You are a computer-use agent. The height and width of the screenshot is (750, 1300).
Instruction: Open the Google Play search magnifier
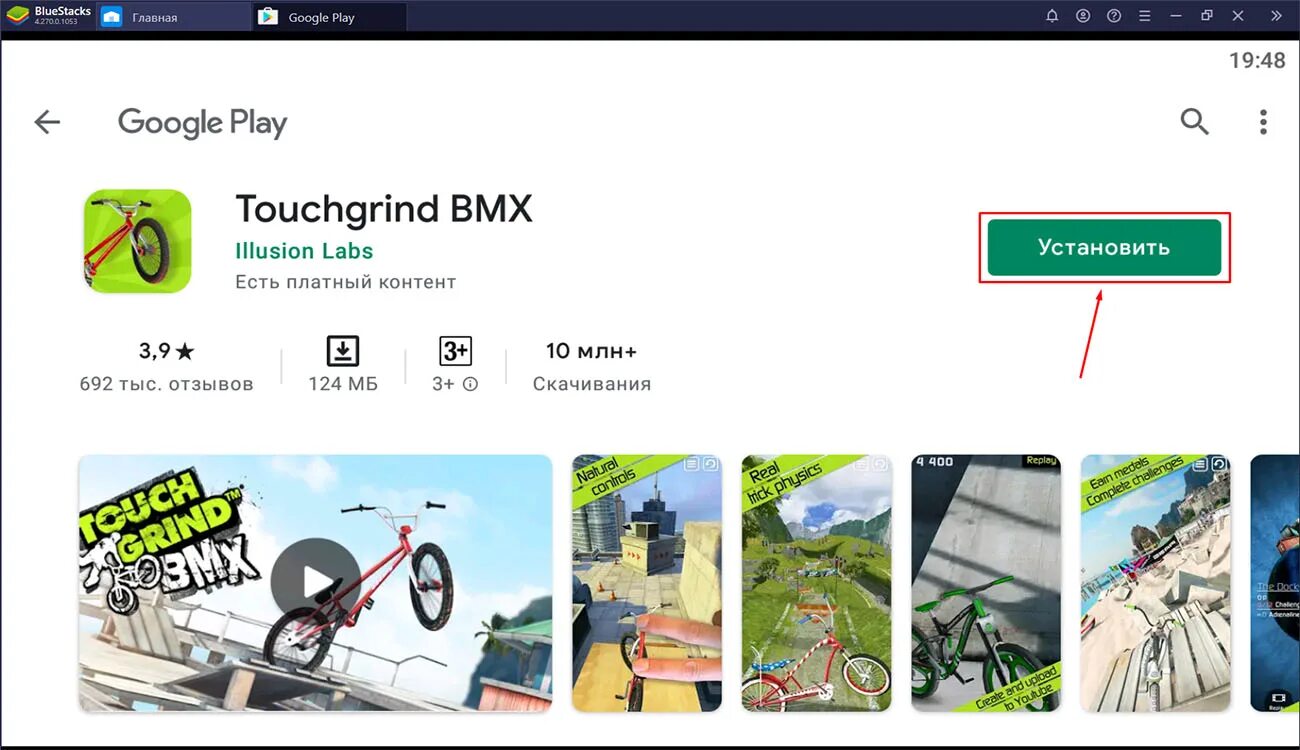1194,122
